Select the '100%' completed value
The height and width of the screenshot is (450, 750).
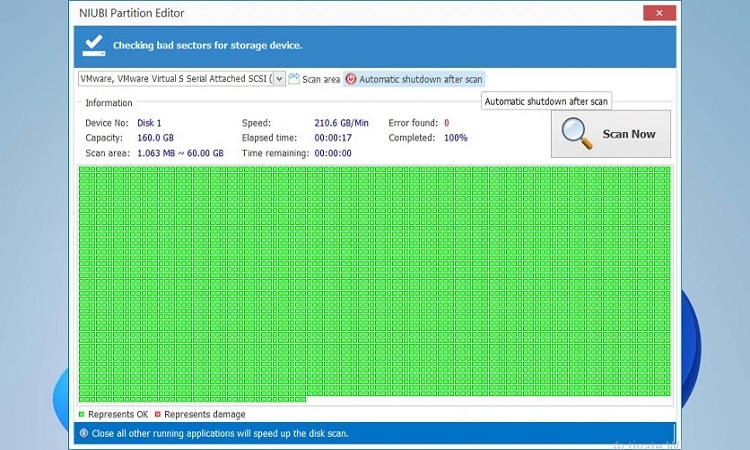[x=456, y=138]
